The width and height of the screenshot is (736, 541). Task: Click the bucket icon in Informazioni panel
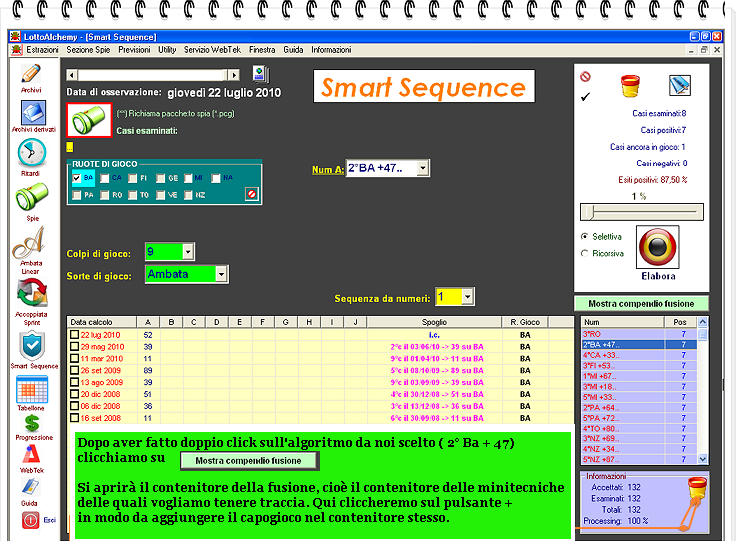click(x=697, y=488)
